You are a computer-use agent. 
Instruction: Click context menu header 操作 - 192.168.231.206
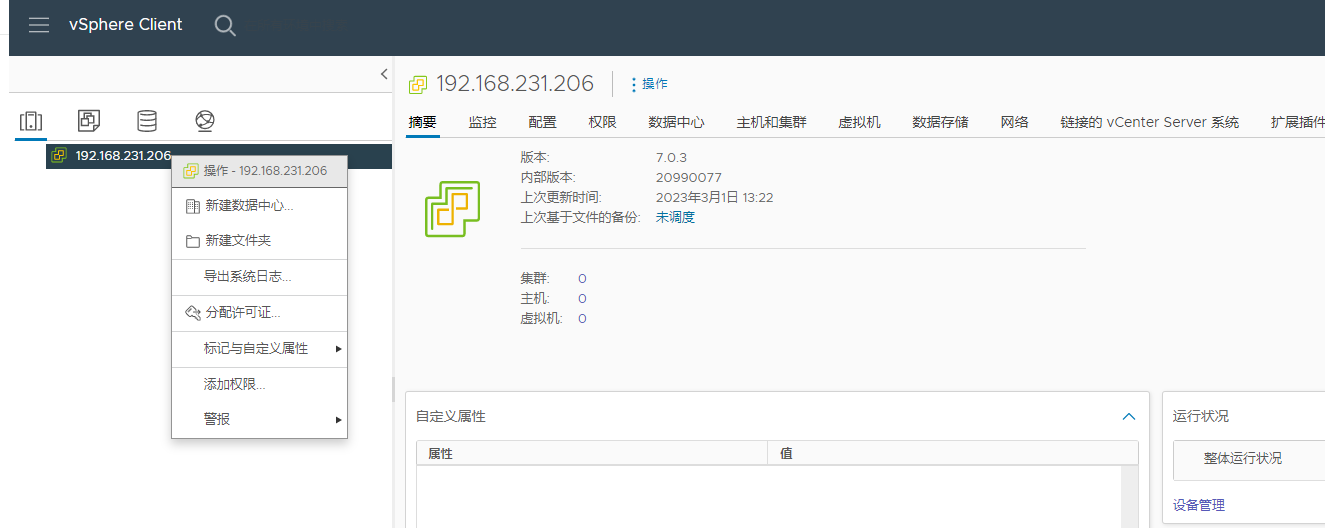[x=259, y=171]
